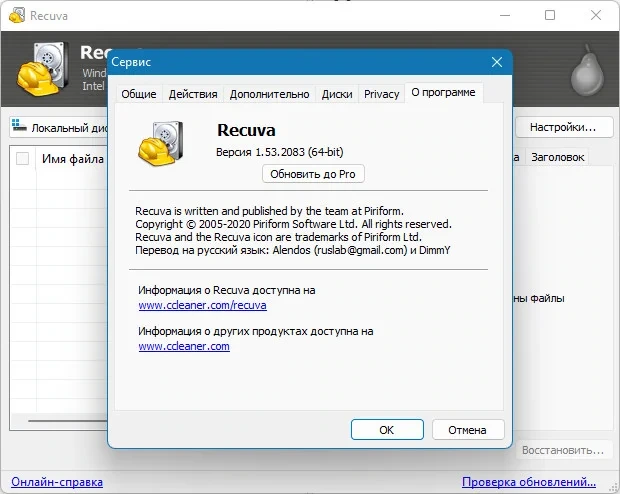Viewport: 620px width, 494px height.
Task: Select the Дополнительно tab
Action: (269, 94)
